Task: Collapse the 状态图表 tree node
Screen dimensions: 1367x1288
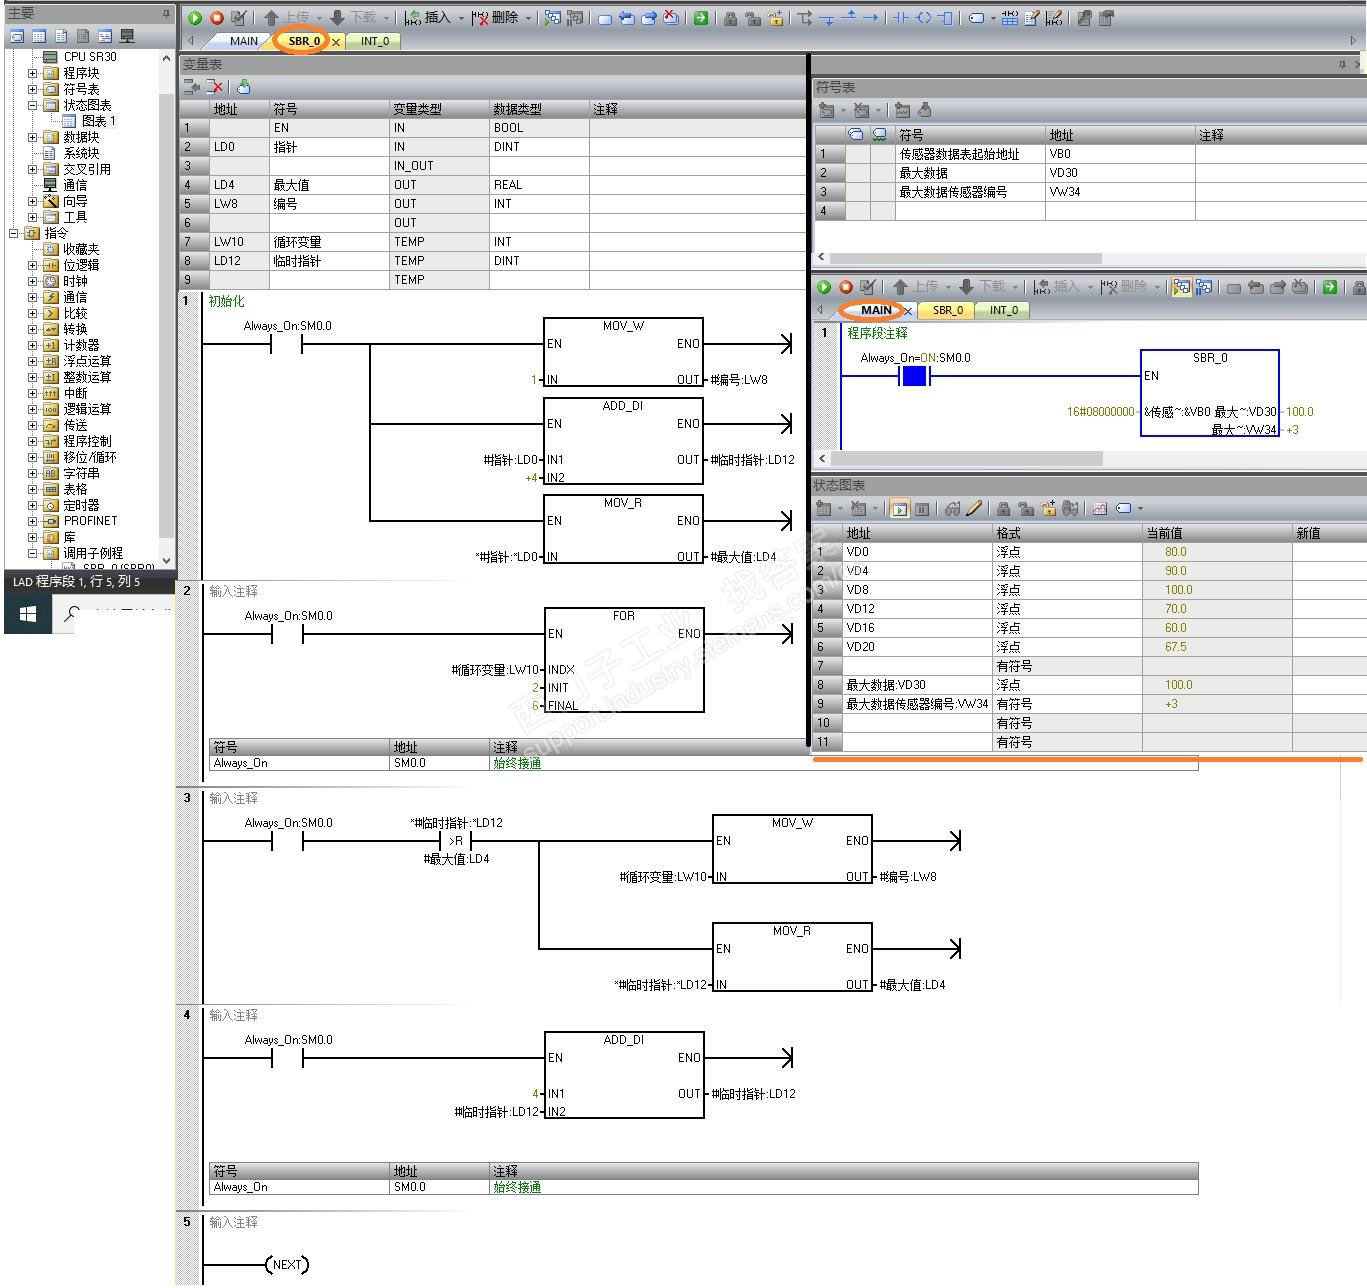Action: coord(32,105)
